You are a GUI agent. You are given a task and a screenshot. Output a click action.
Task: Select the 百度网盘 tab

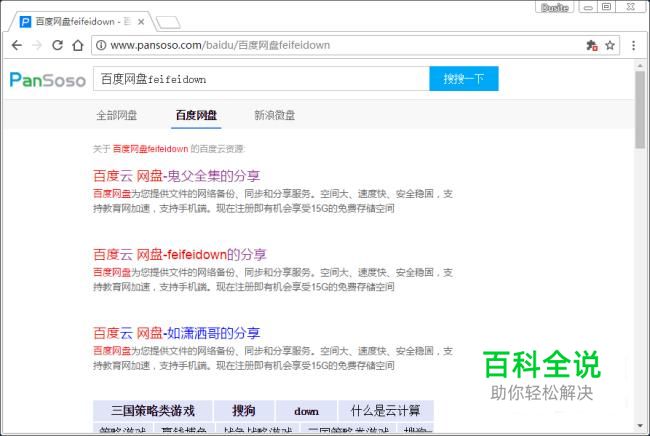[x=196, y=115]
